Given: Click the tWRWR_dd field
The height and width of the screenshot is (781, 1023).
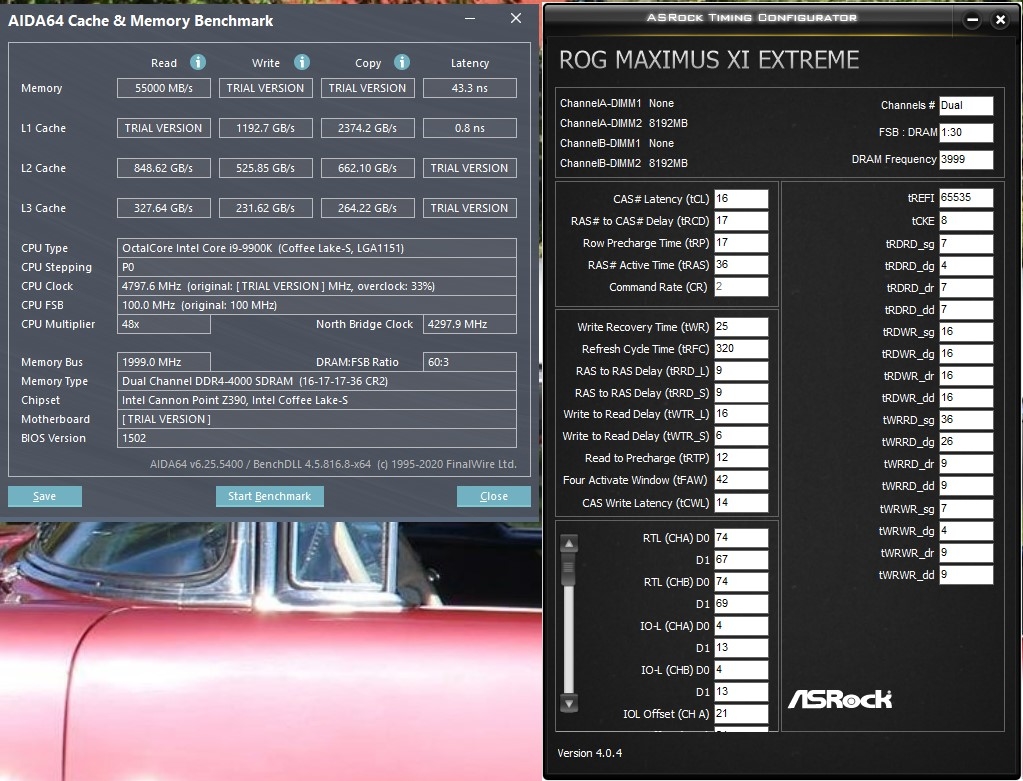Looking at the screenshot, I should pos(966,575).
